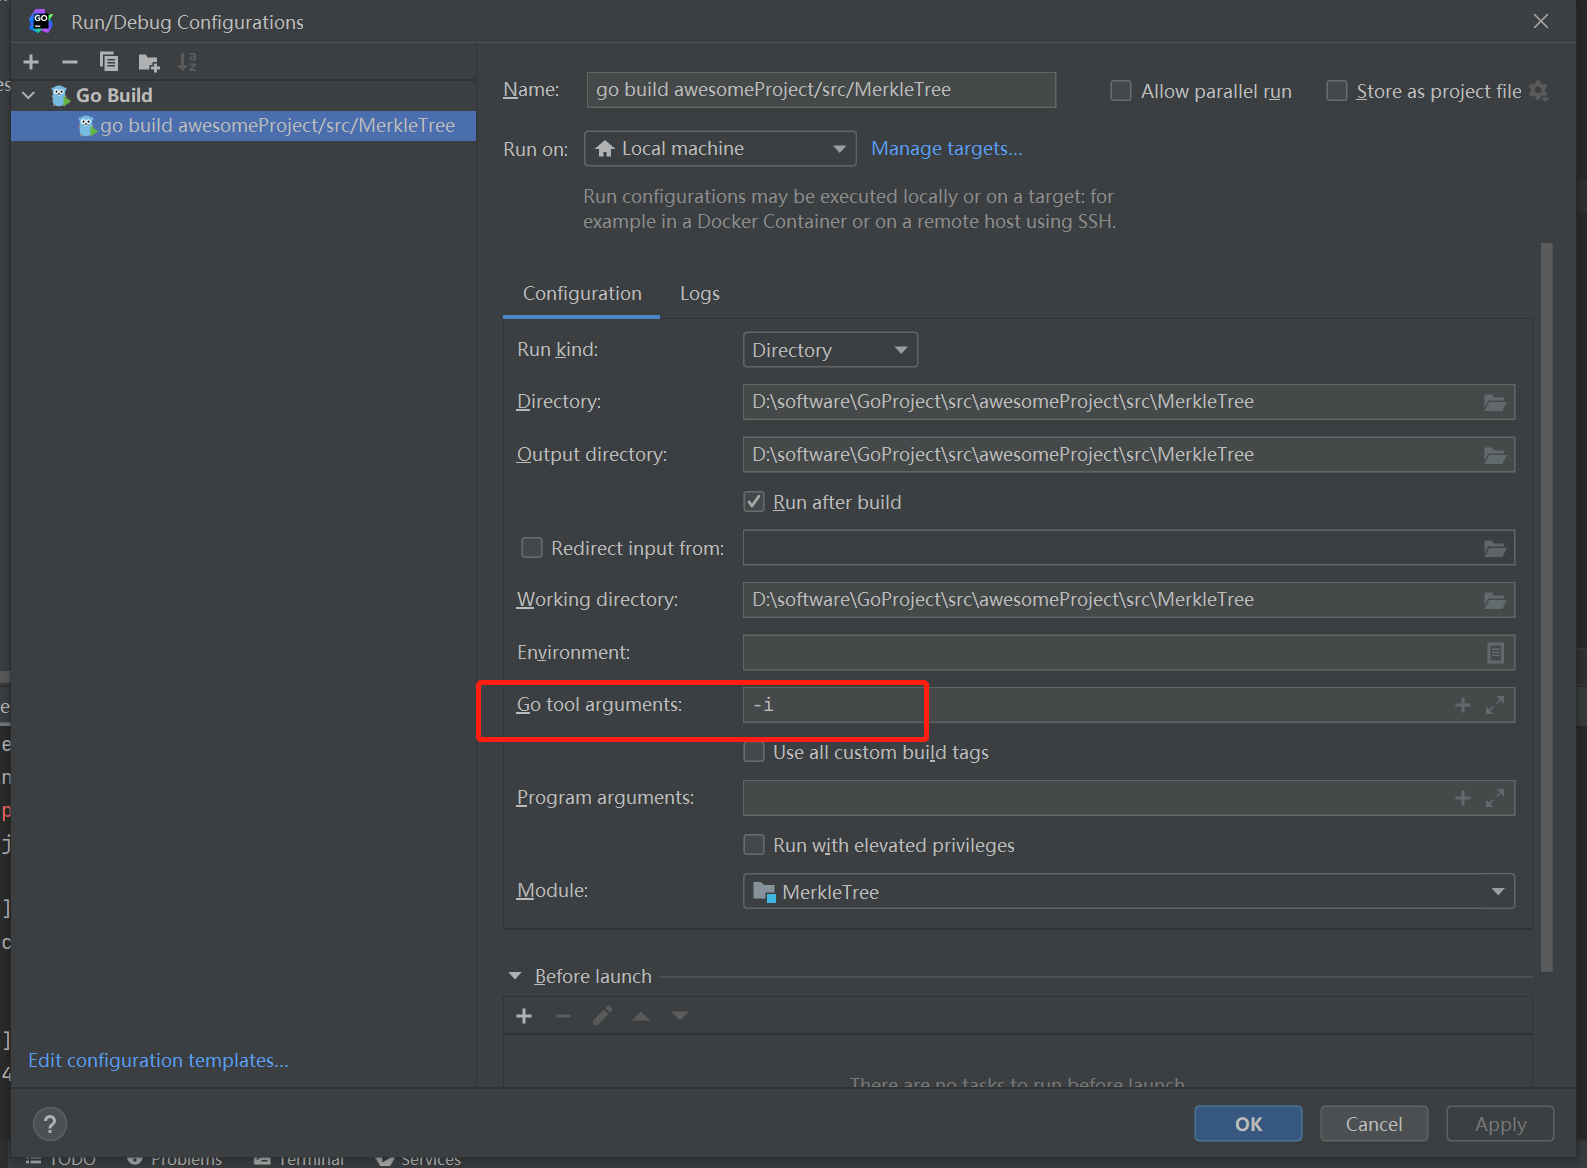This screenshot has width=1587, height=1168.
Task: Move Before launch task down
Action: (680, 1016)
